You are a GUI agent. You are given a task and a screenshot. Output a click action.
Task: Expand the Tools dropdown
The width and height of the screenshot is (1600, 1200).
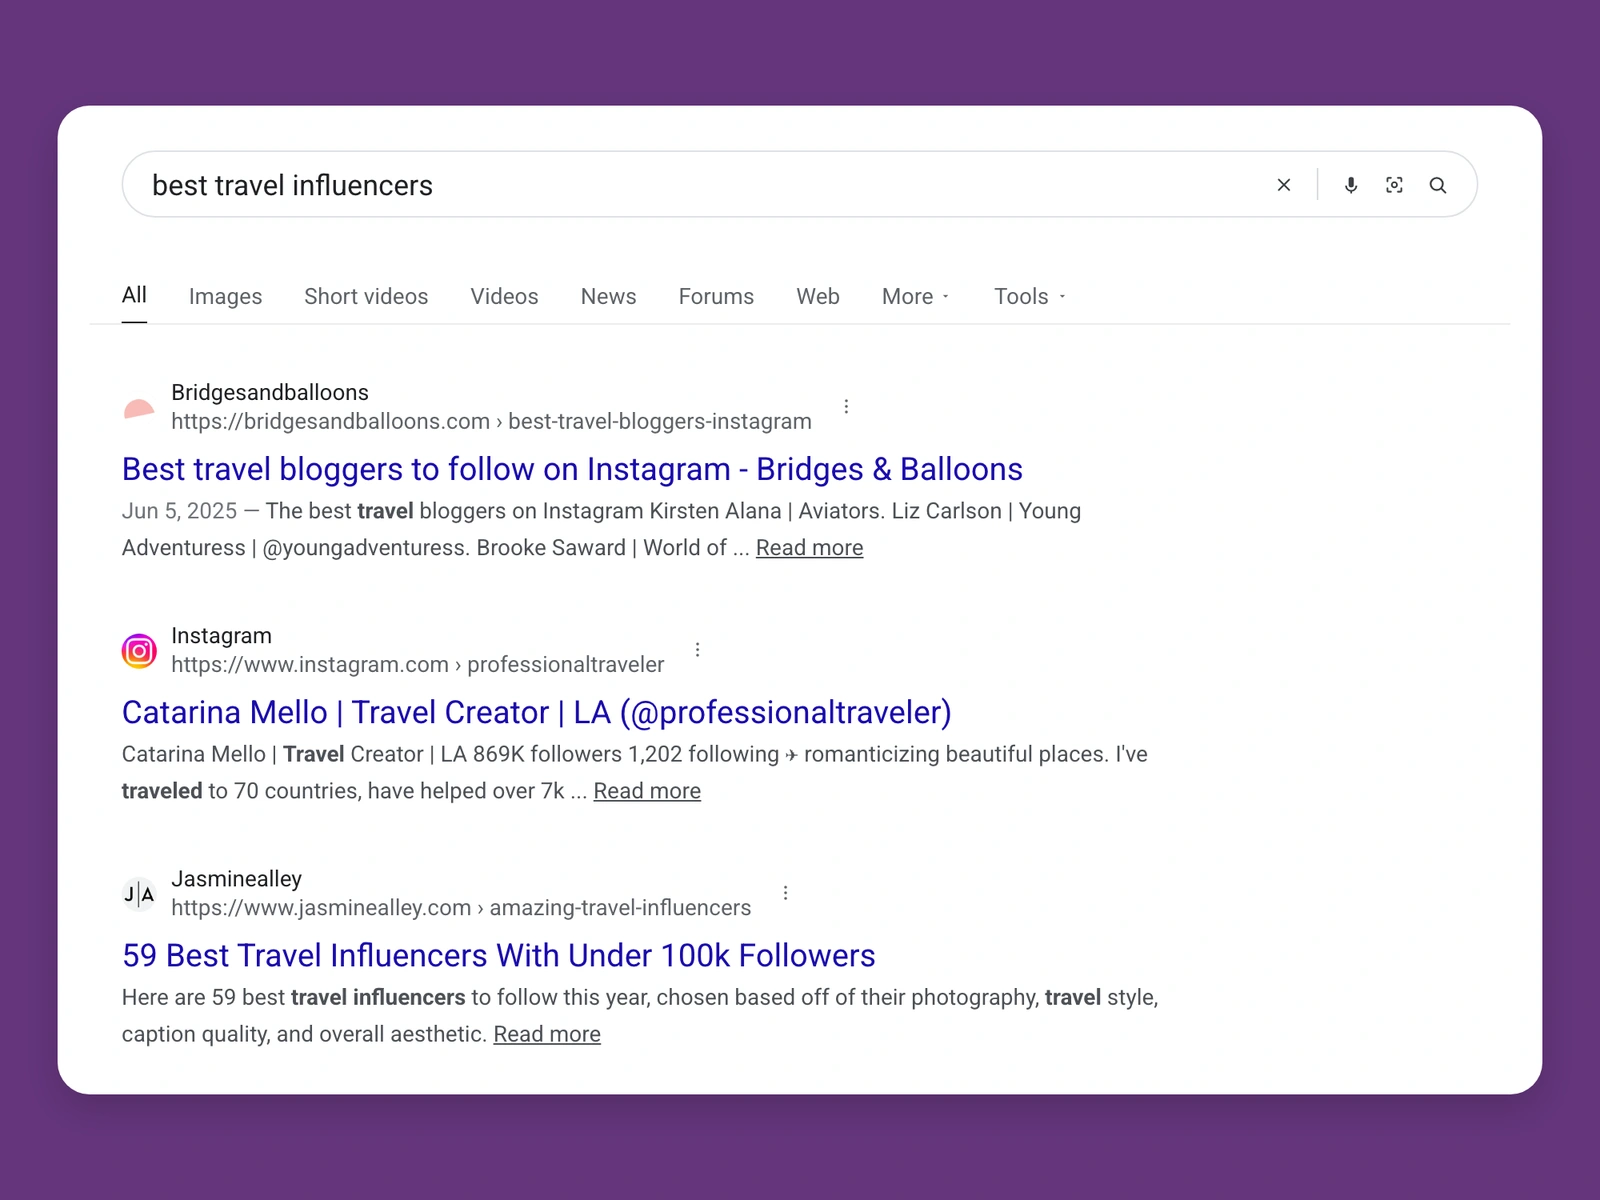pyautogui.click(x=1030, y=296)
